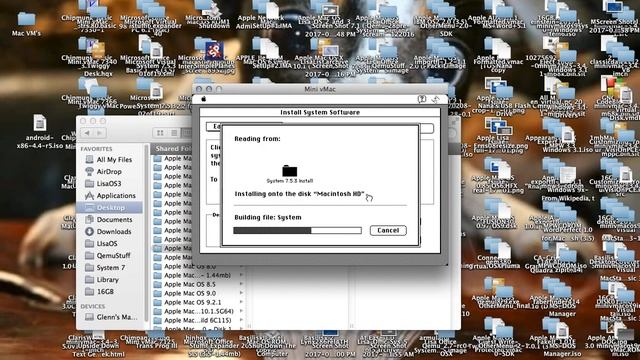Switch Finder to icon view
Screen dimensions: 640x360
pyautogui.click(x=160, y=133)
